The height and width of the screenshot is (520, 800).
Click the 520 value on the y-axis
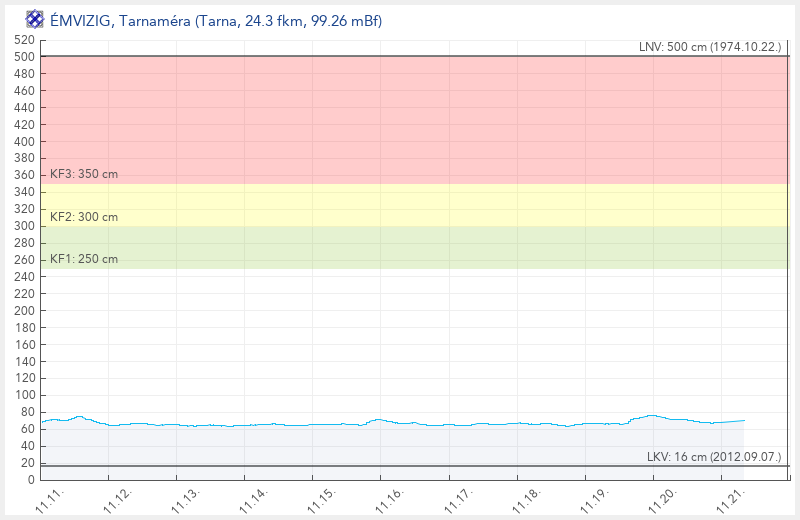(x=25, y=40)
